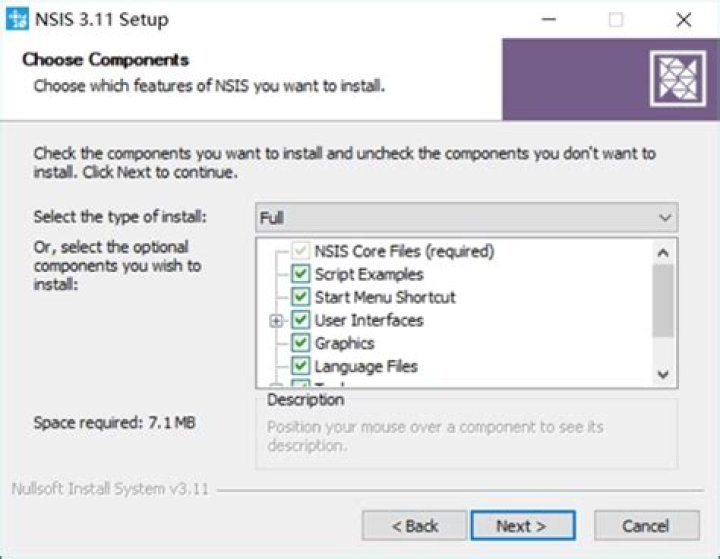
Task: Close the NSIS Setup window
Action: point(683,20)
